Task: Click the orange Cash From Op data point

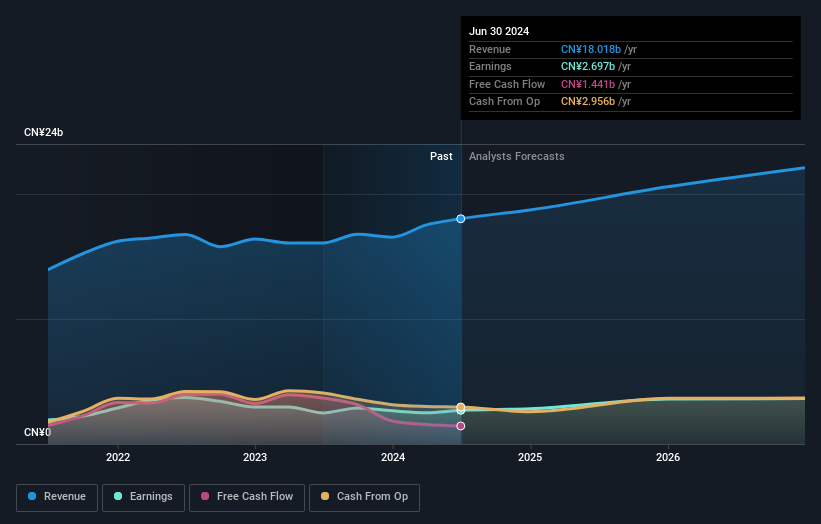Action: 461,407
